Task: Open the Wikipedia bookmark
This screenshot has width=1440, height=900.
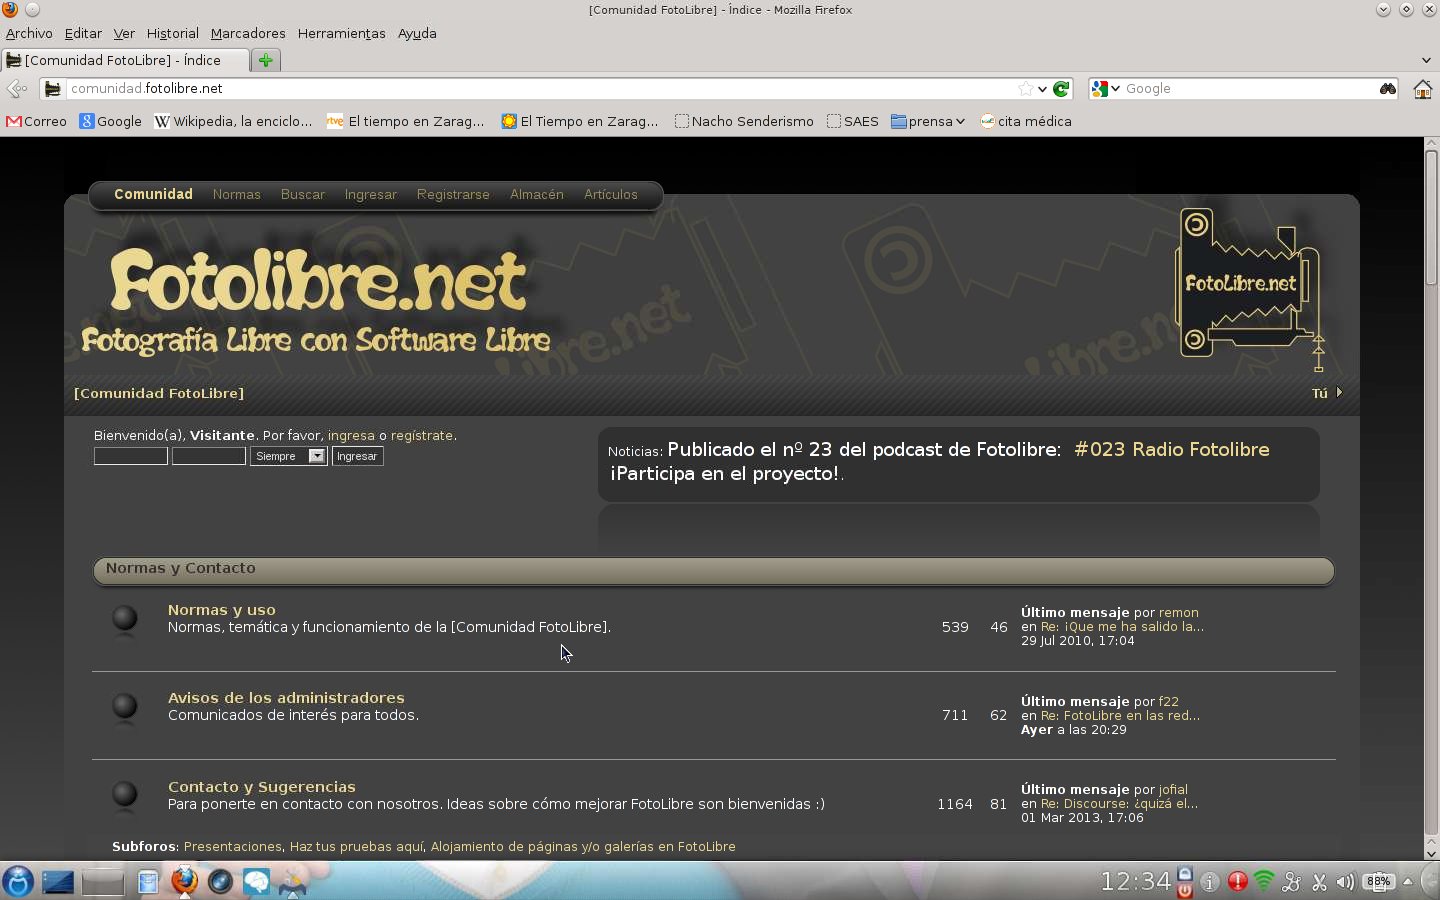Action: [233, 121]
